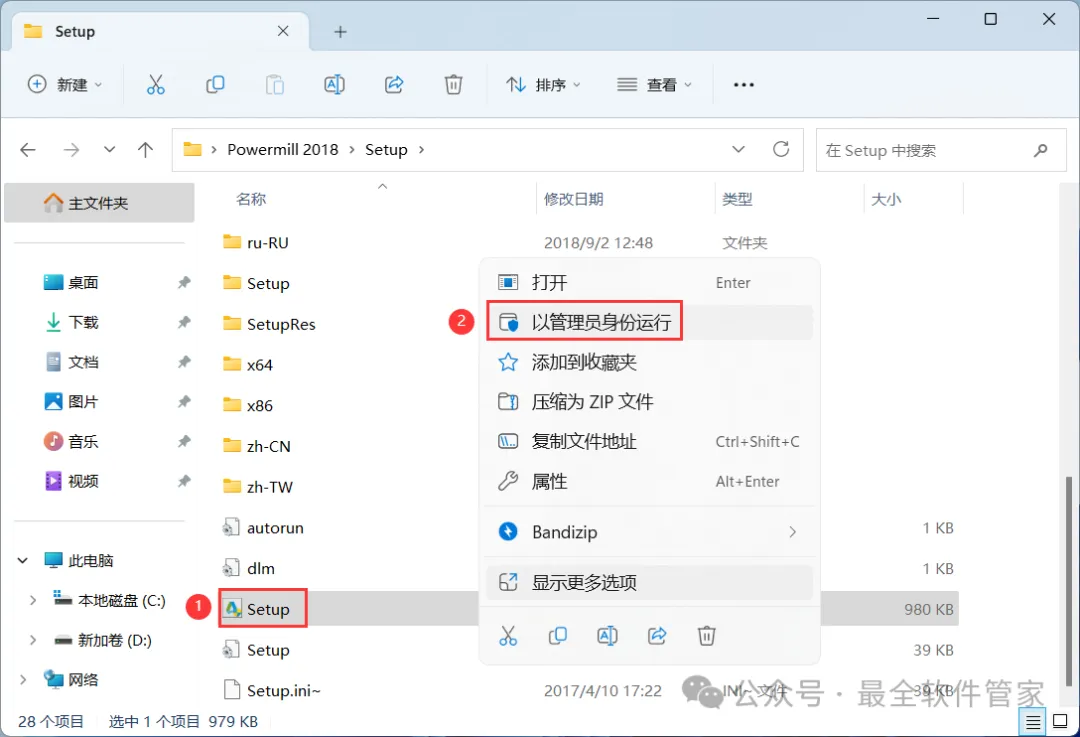Image resolution: width=1080 pixels, height=737 pixels.
Task: Click 显示更多选项 menu entry
Action: point(650,583)
